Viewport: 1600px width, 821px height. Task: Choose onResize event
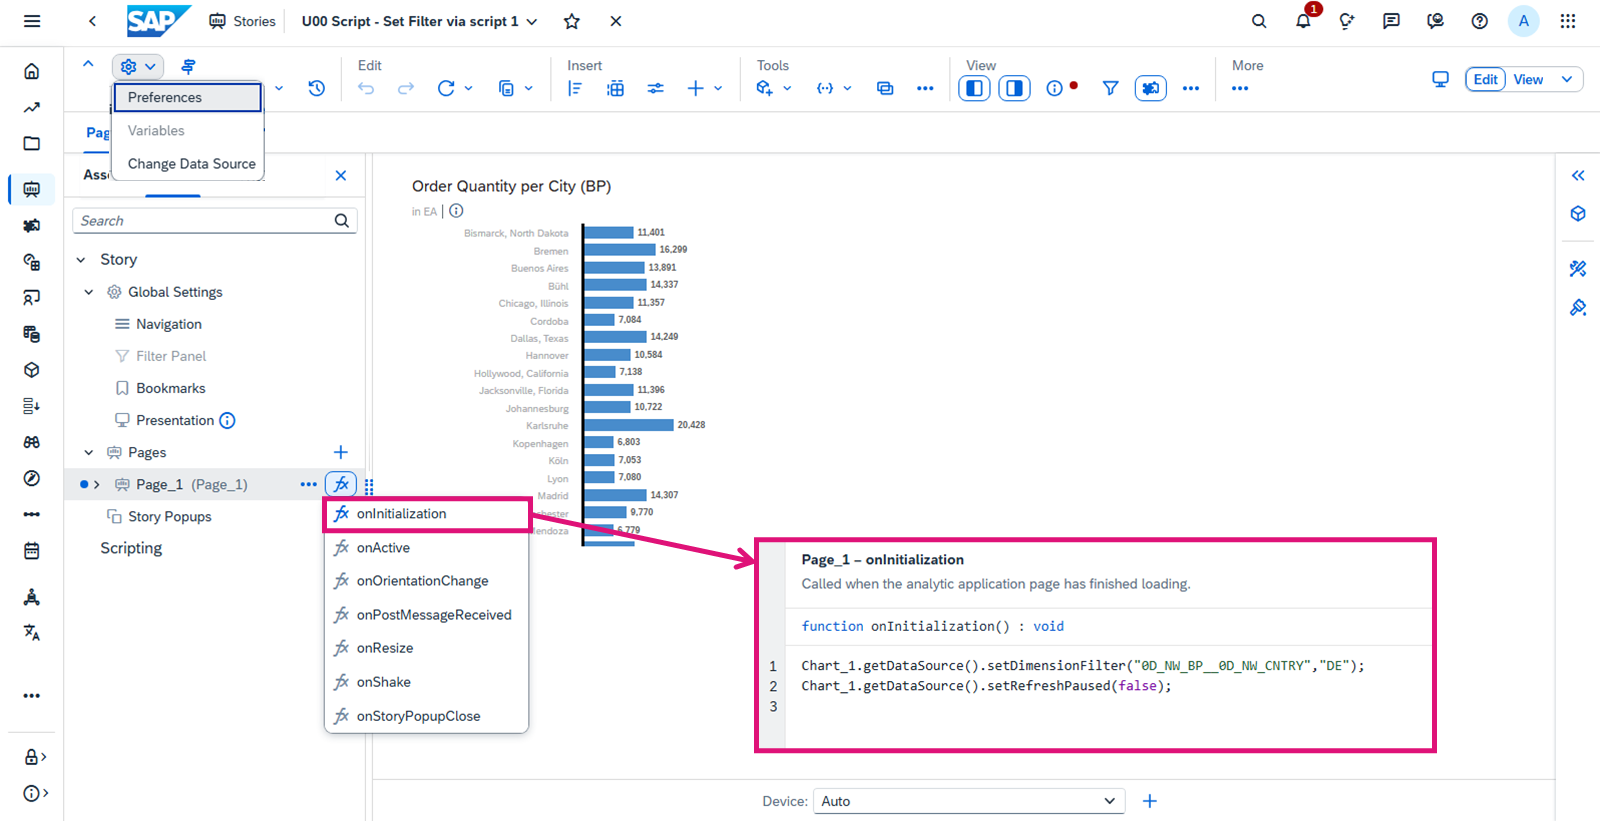click(426, 648)
